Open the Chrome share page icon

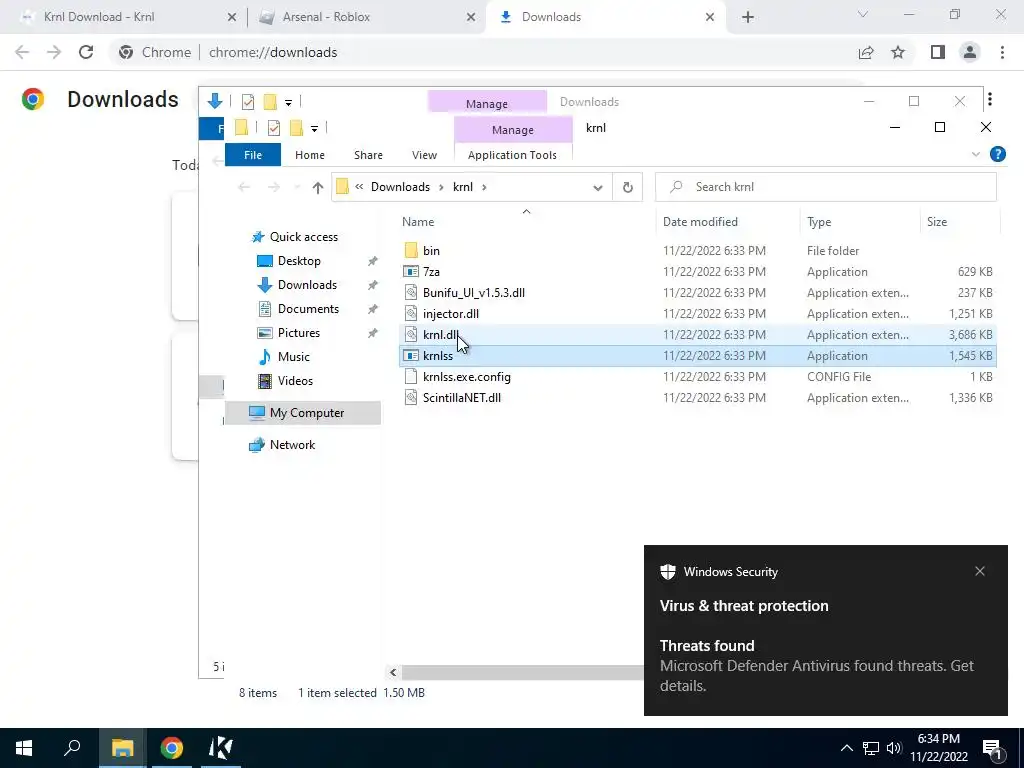pyautogui.click(x=866, y=52)
